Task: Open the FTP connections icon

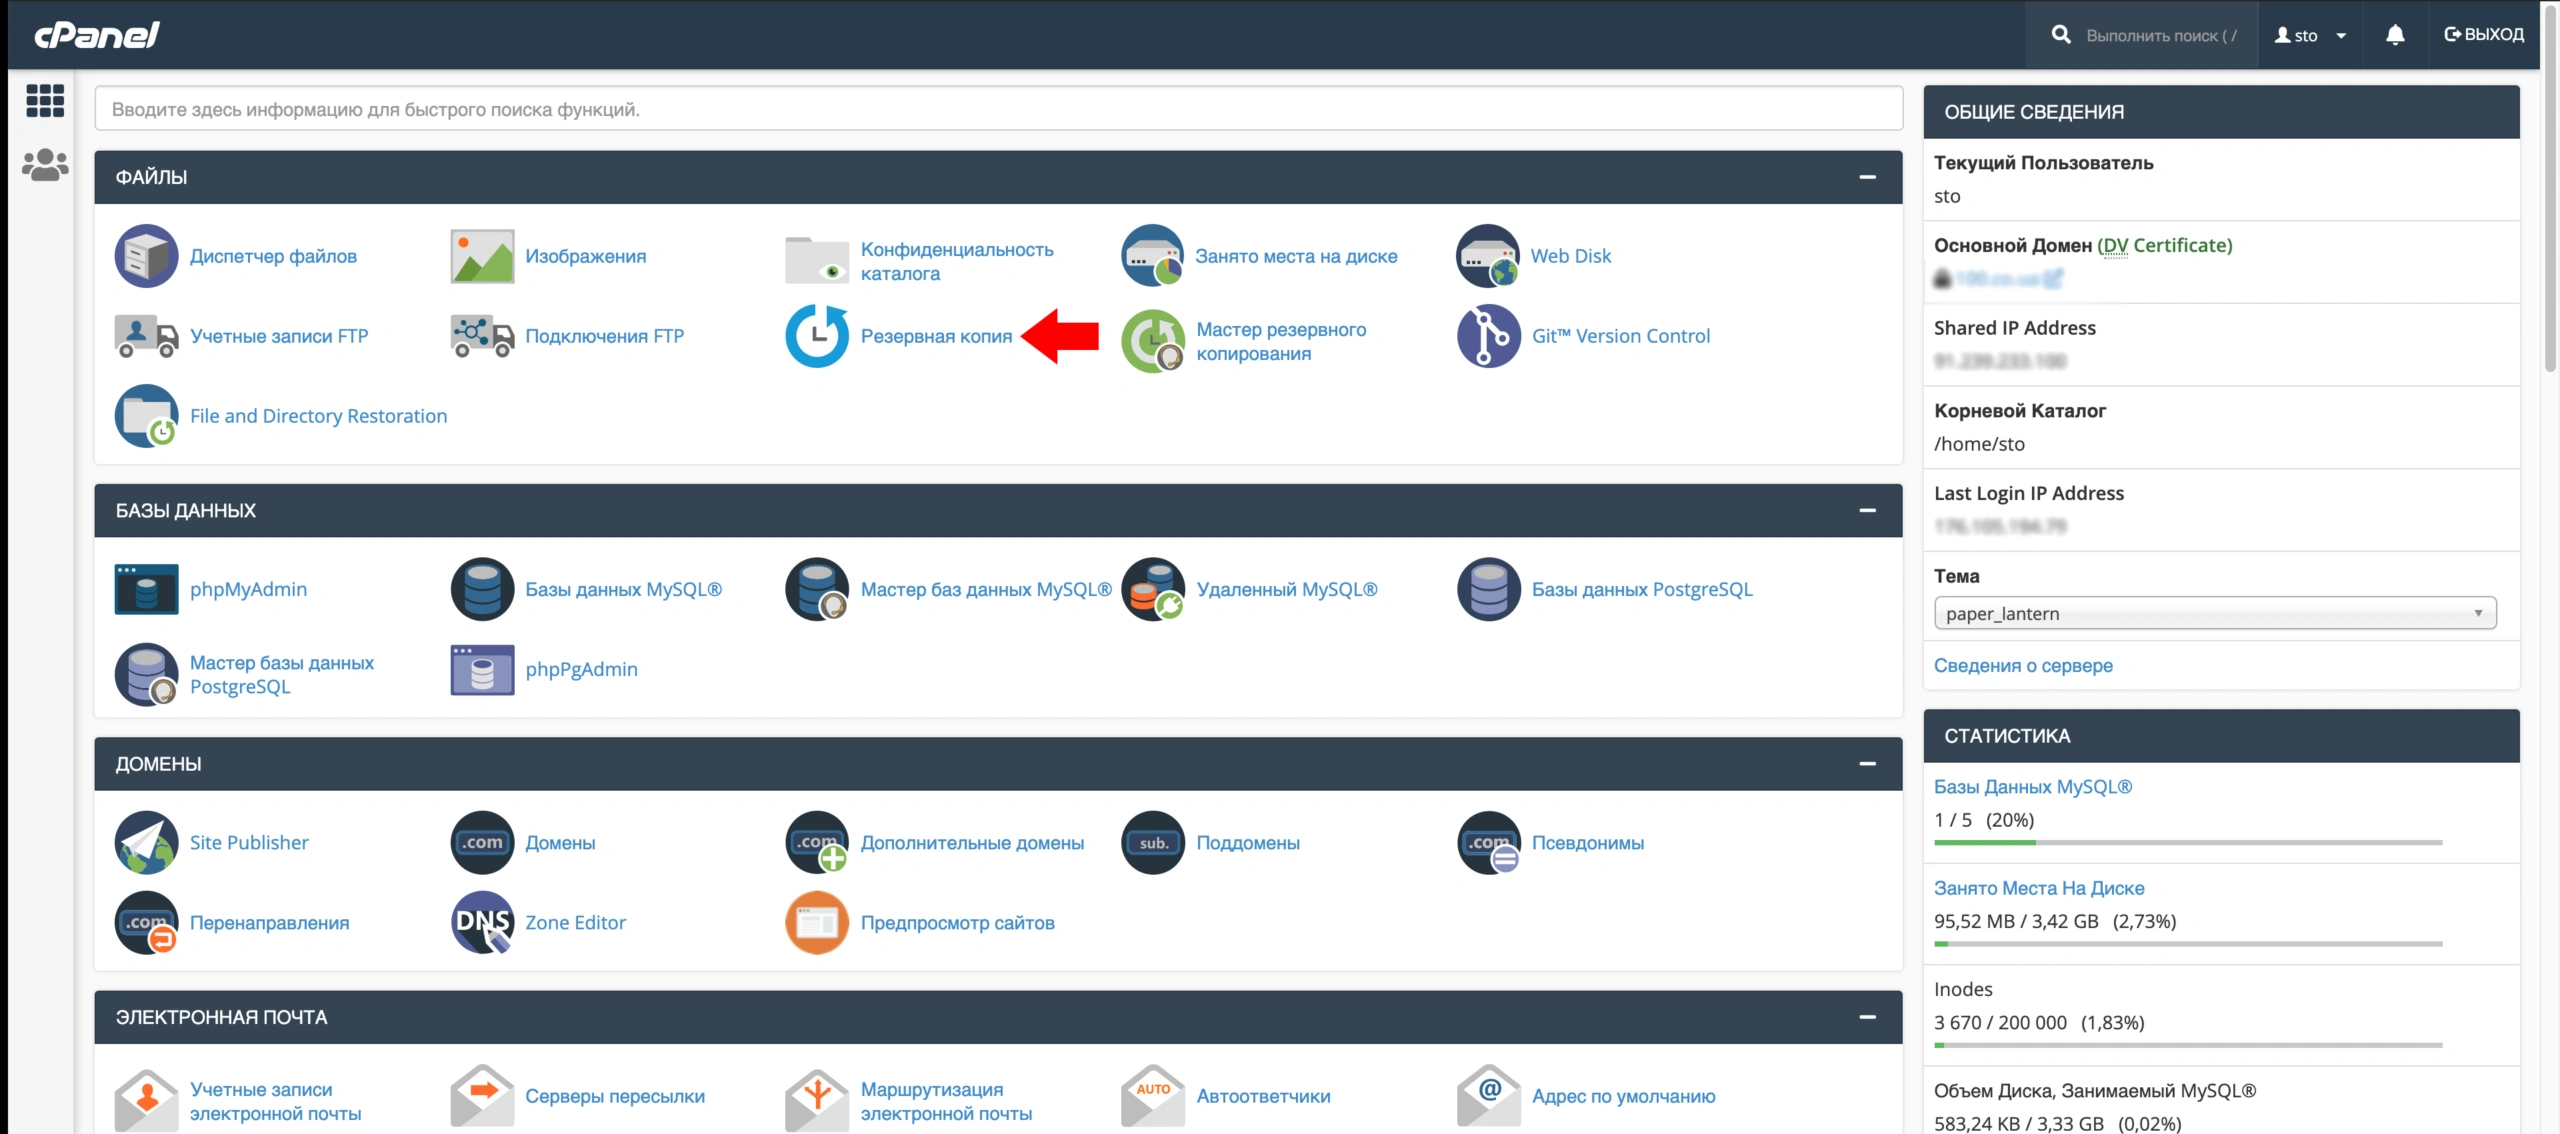Action: click(x=482, y=336)
